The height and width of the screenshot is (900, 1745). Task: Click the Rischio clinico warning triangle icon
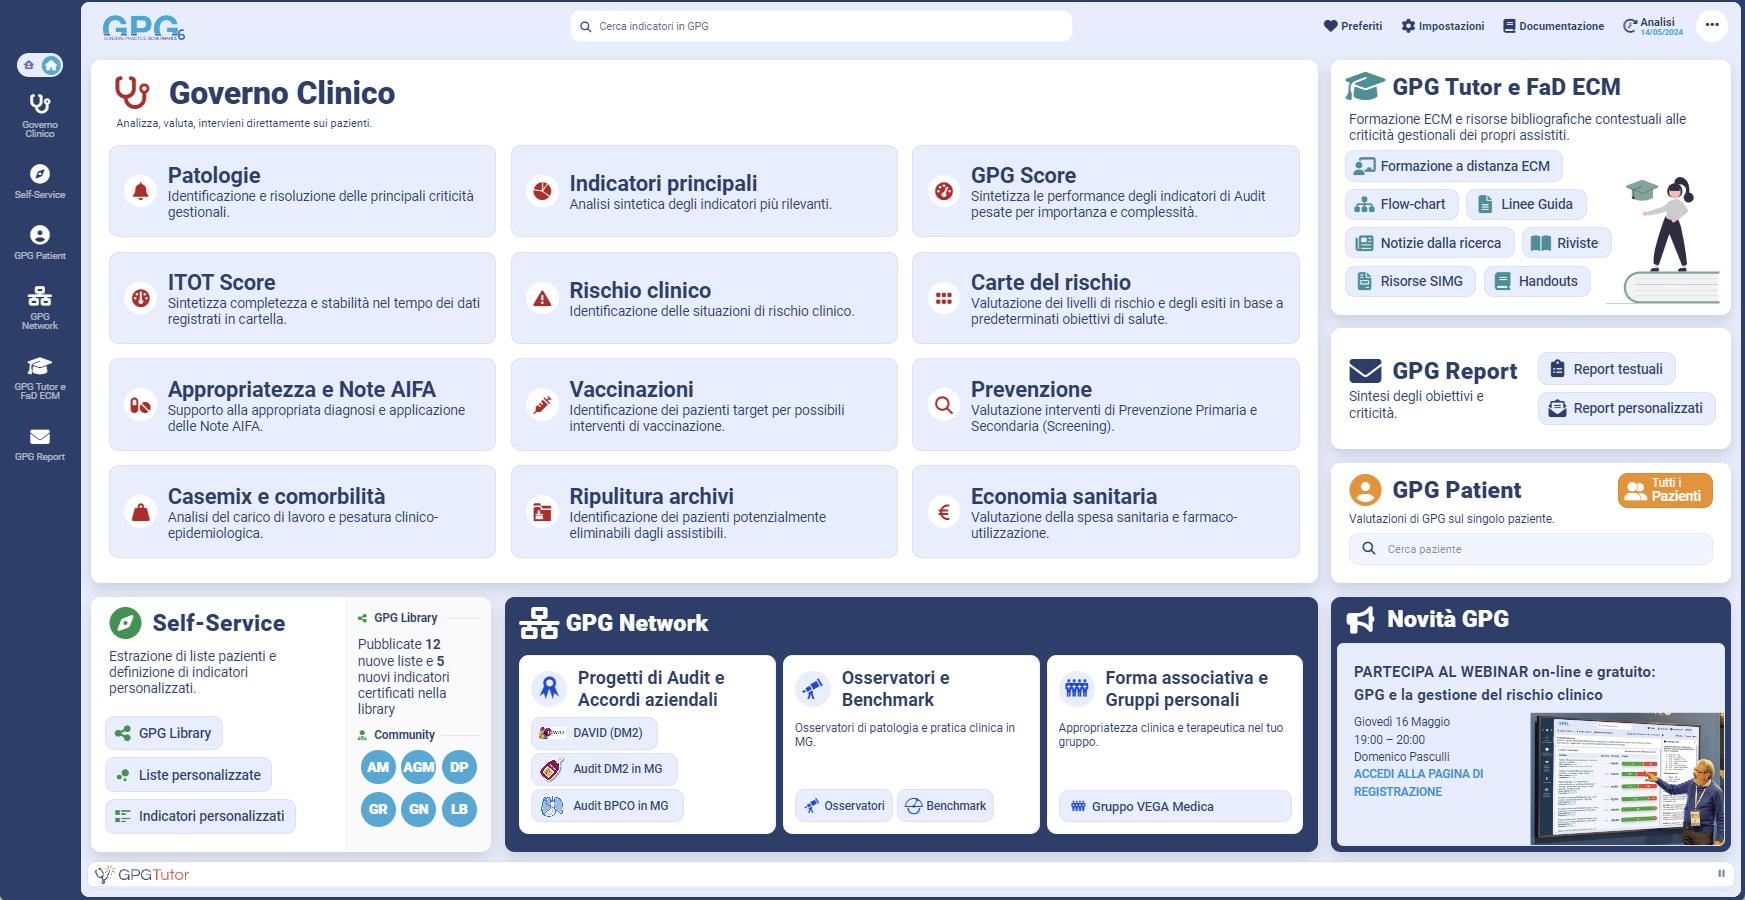tap(542, 298)
